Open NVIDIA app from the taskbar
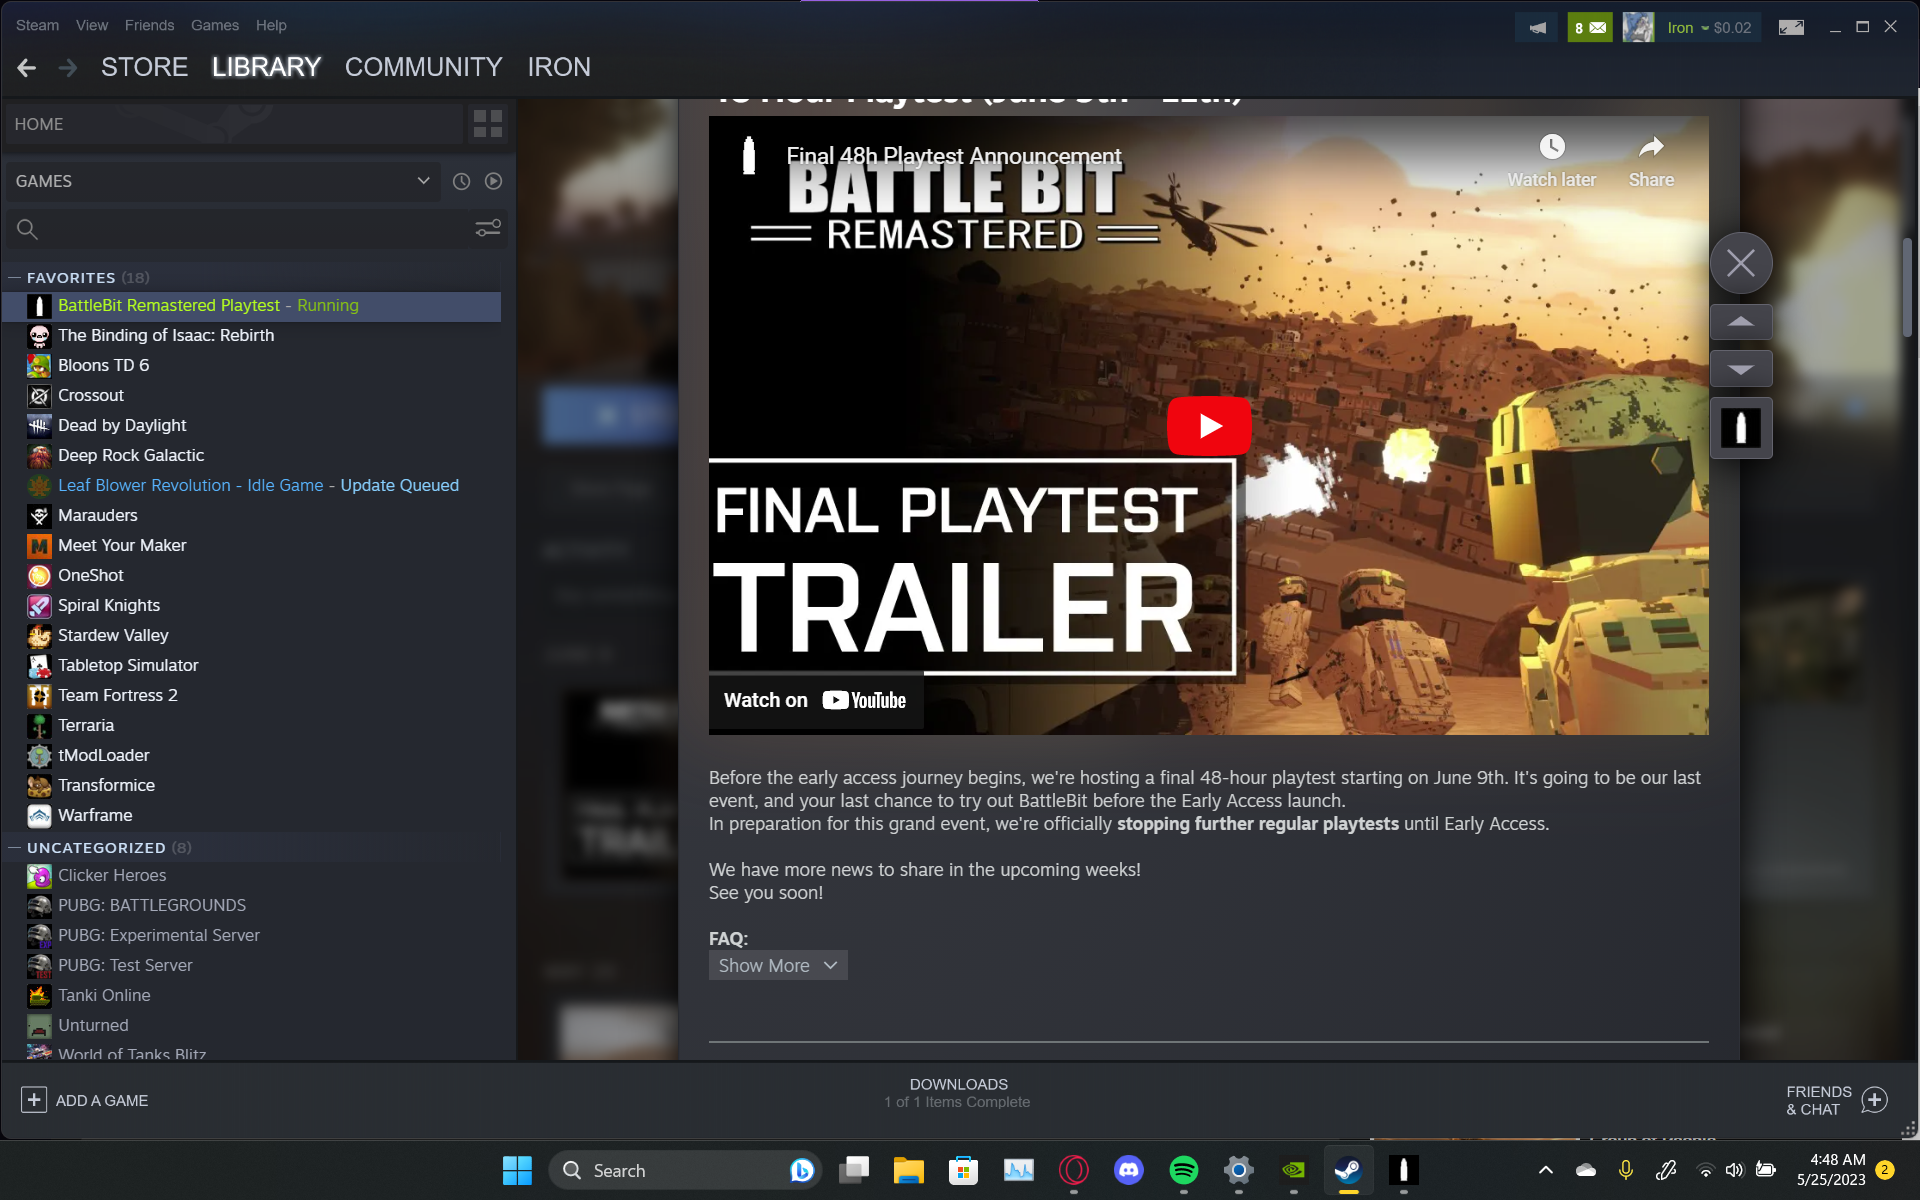Viewport: 1920px width, 1200px height. (x=1293, y=1170)
